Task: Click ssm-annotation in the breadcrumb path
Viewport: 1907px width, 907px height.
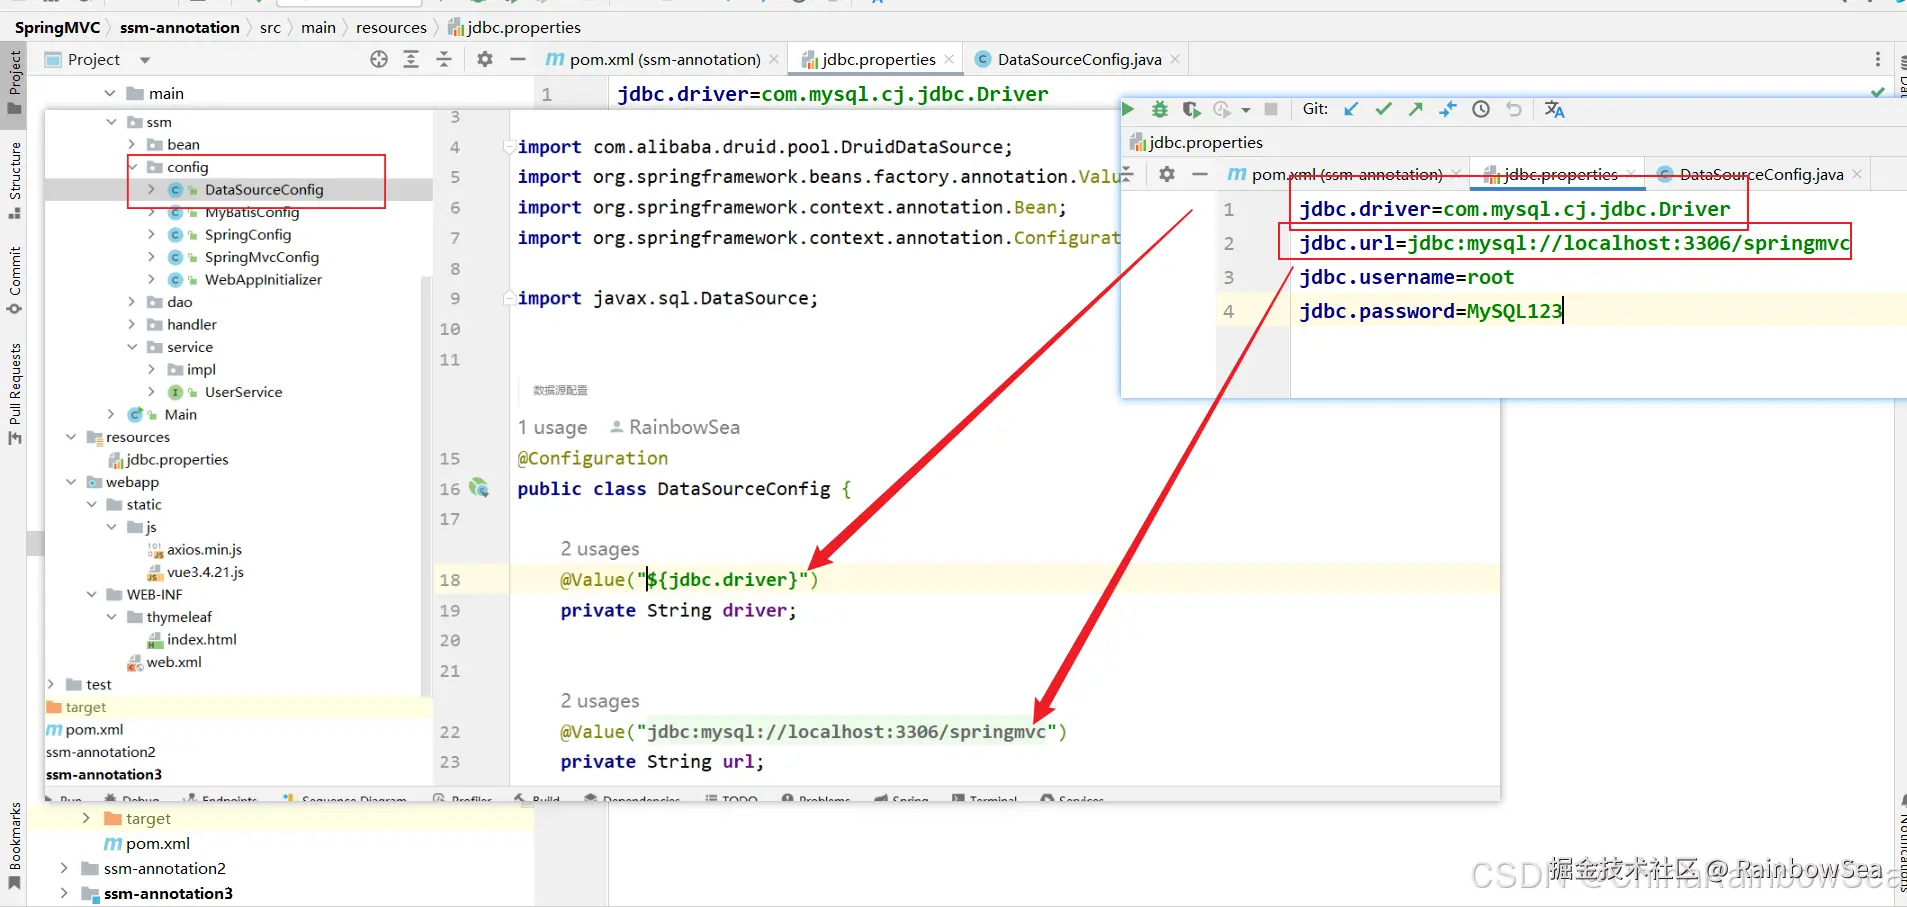Action: click(180, 28)
